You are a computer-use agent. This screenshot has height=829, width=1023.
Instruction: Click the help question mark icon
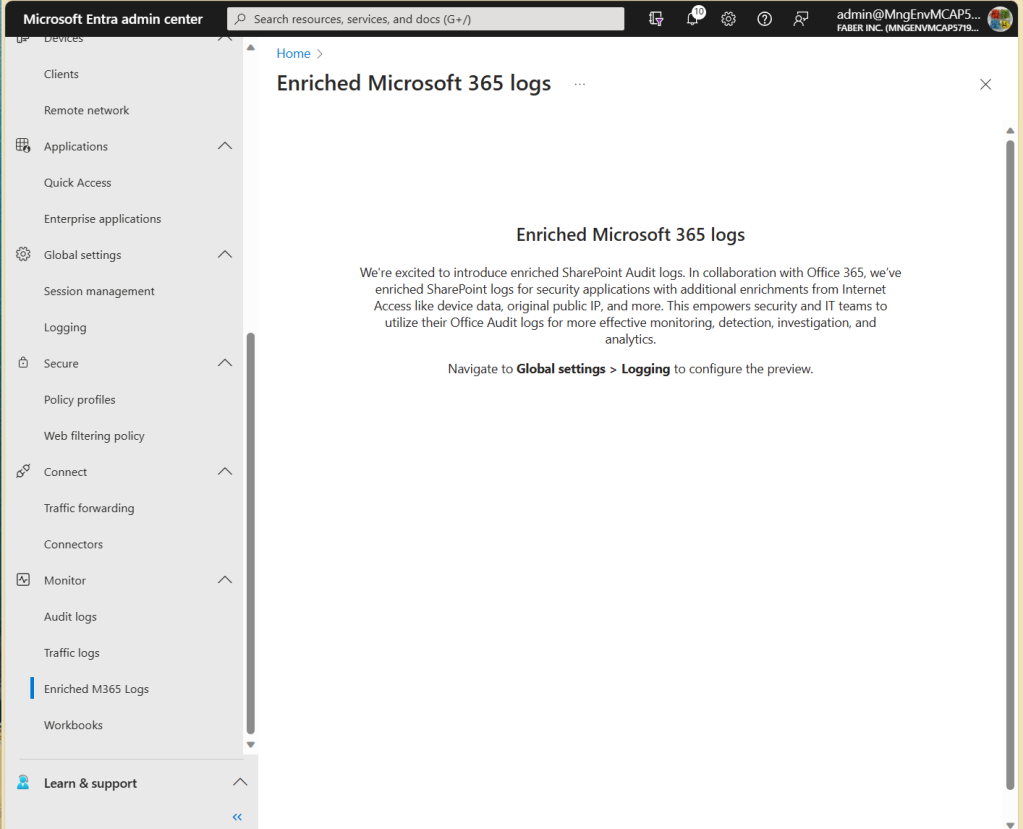pyautogui.click(x=765, y=19)
